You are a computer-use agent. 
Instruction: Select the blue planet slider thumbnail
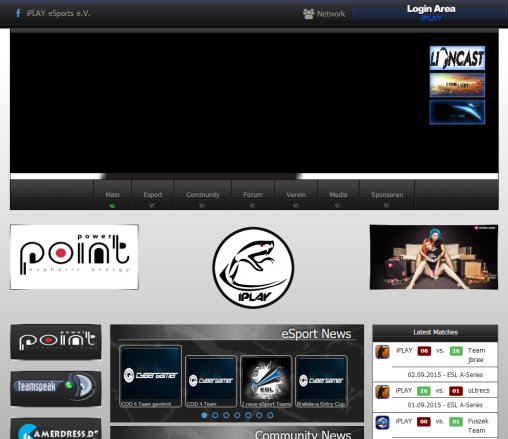pos(457,112)
